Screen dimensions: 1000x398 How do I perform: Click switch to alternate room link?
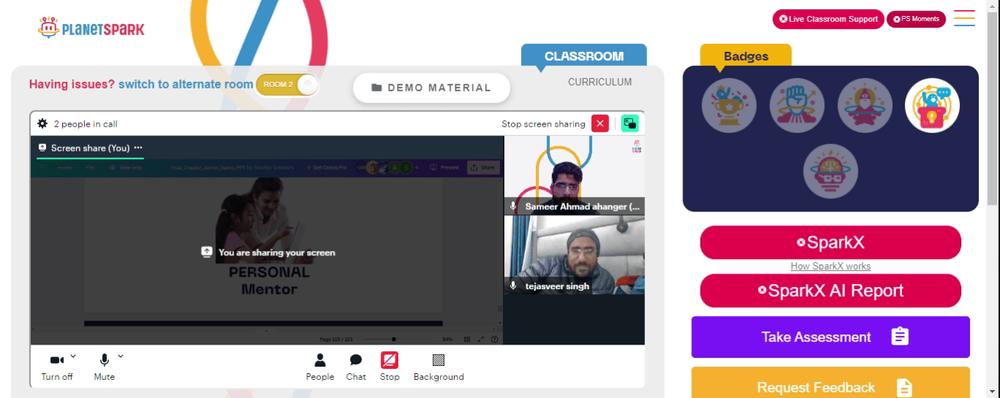[186, 84]
